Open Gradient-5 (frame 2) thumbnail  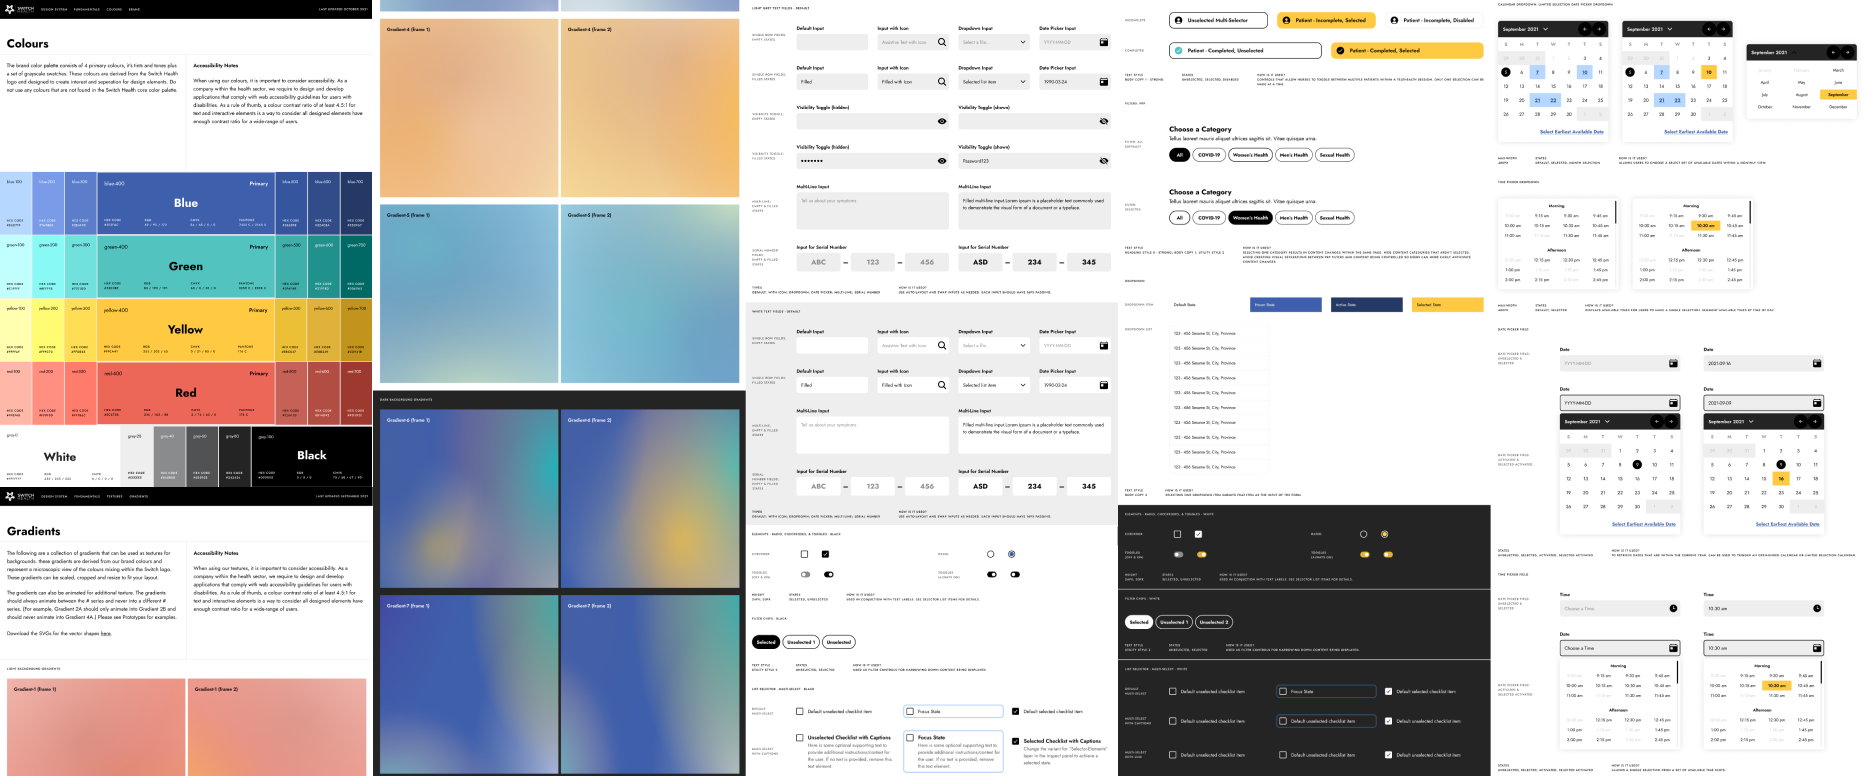tap(651, 295)
